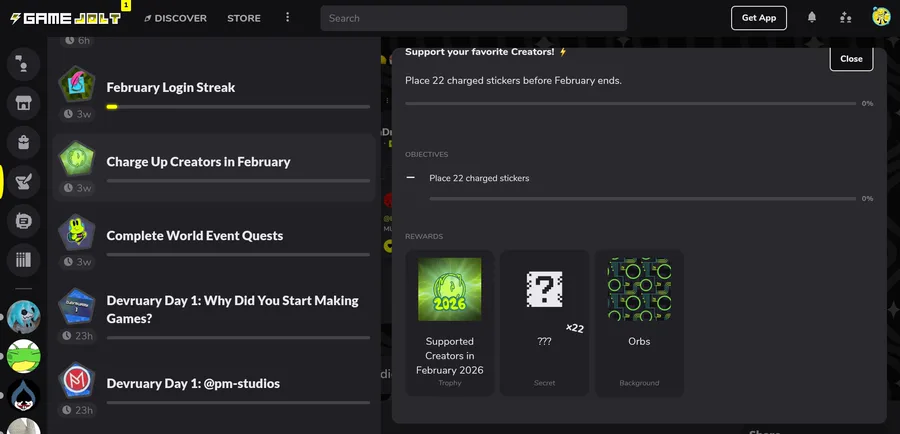
Task: Open the shop storefront sidebar icon
Action: [23, 102]
